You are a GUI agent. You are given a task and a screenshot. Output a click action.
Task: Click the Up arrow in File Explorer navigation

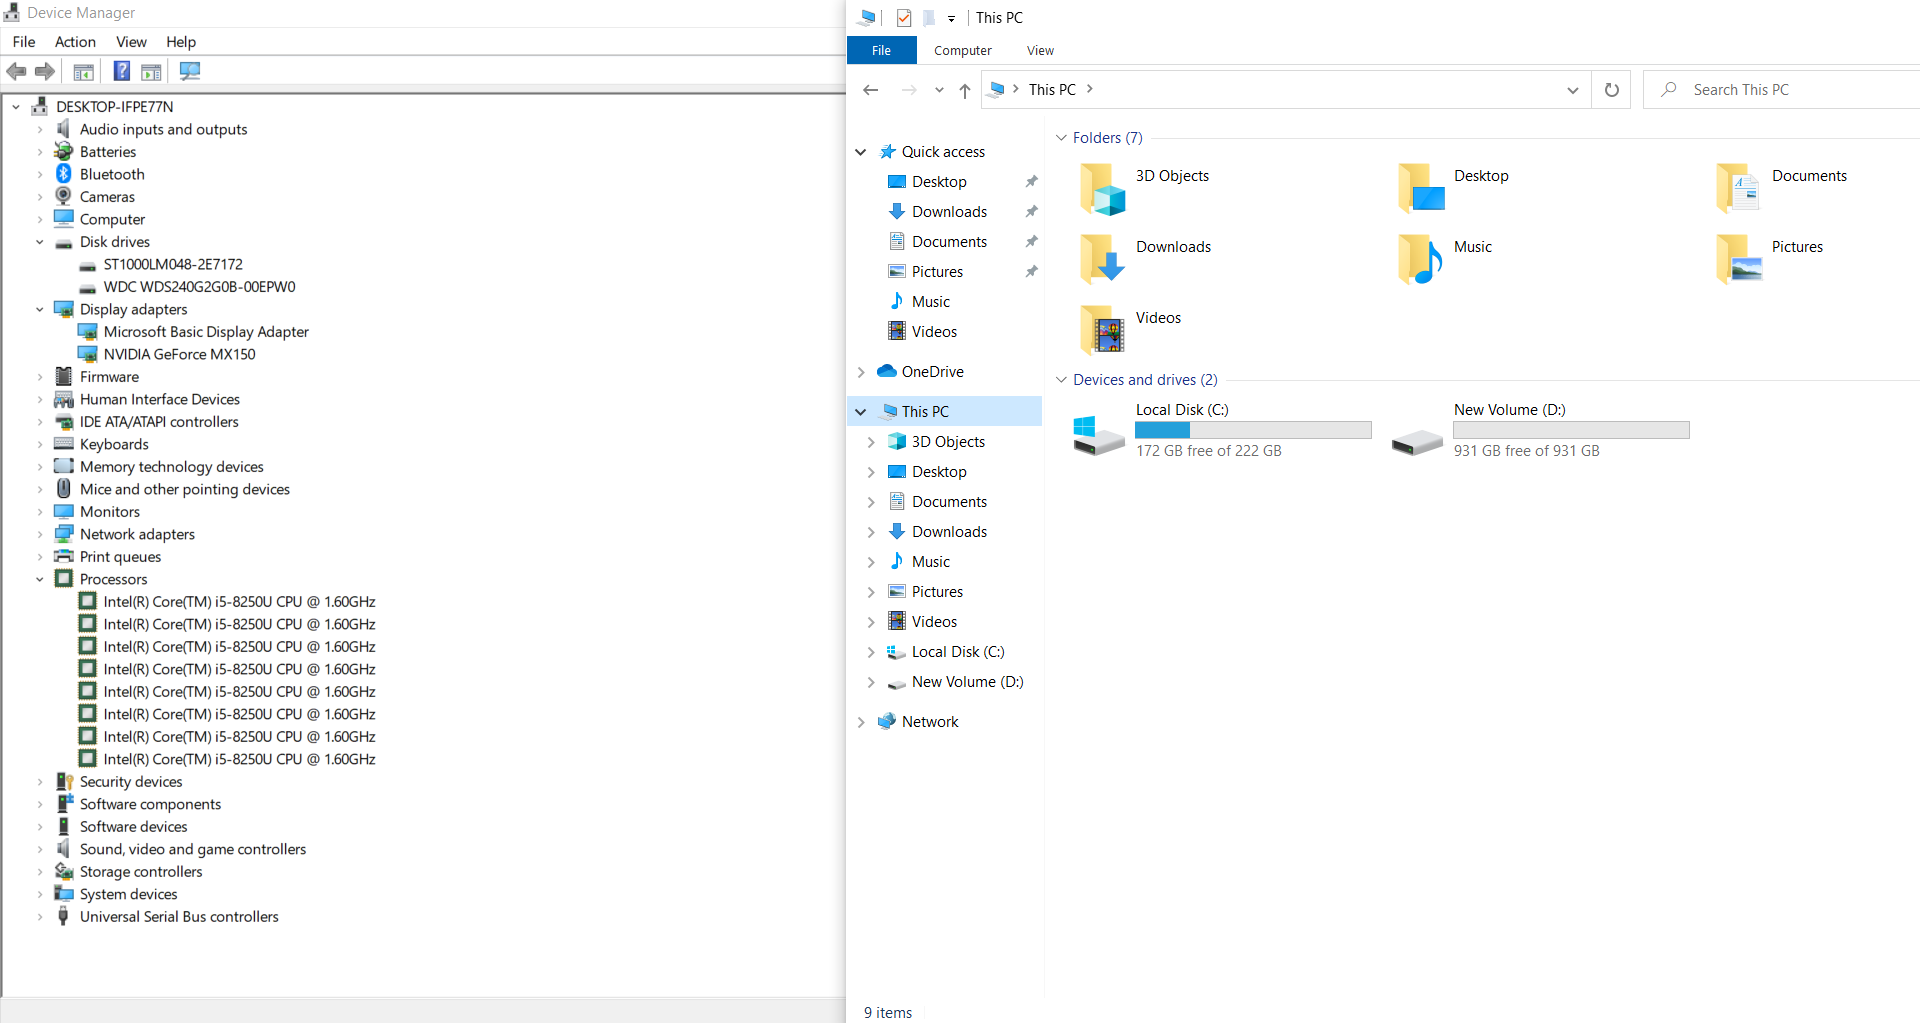[x=964, y=90]
